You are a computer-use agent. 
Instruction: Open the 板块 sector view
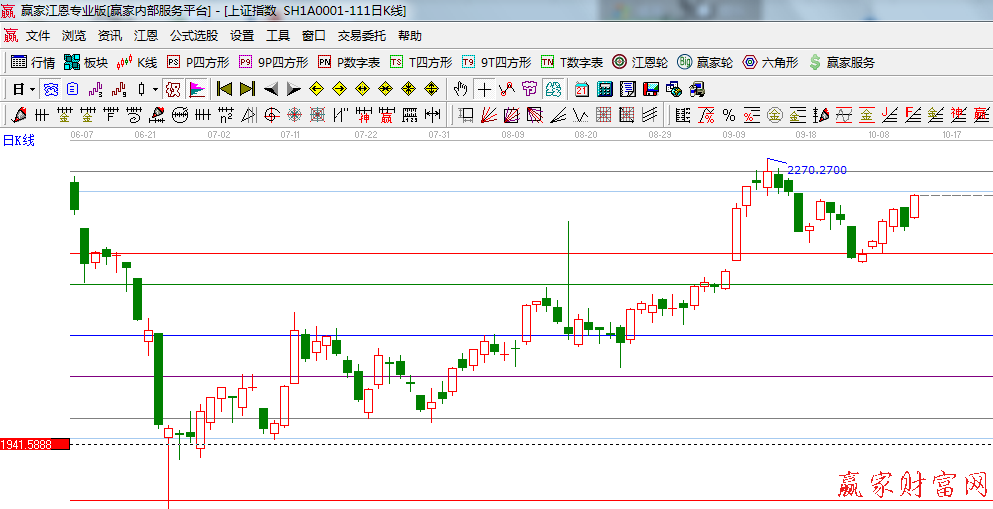pyautogui.click(x=86, y=62)
